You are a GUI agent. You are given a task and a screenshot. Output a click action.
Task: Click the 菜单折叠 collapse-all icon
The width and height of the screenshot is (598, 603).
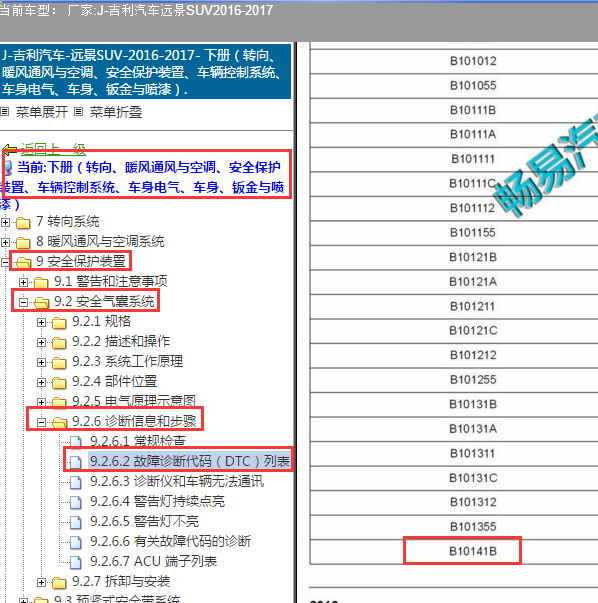78,112
